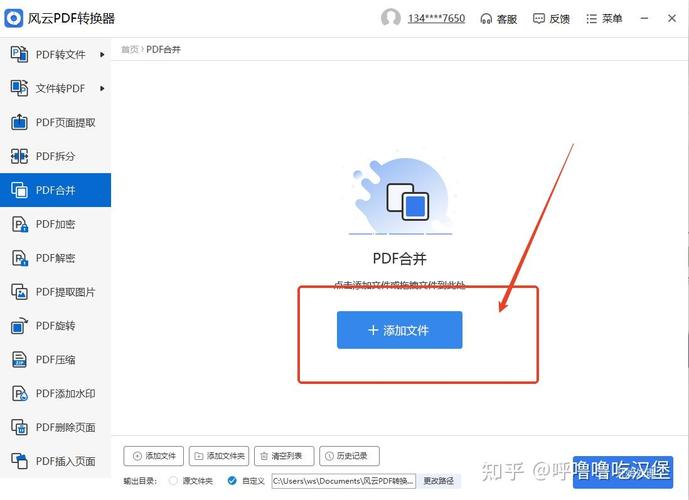Click the blue 添加文件 button
The width and height of the screenshot is (689, 500).
[399, 330]
